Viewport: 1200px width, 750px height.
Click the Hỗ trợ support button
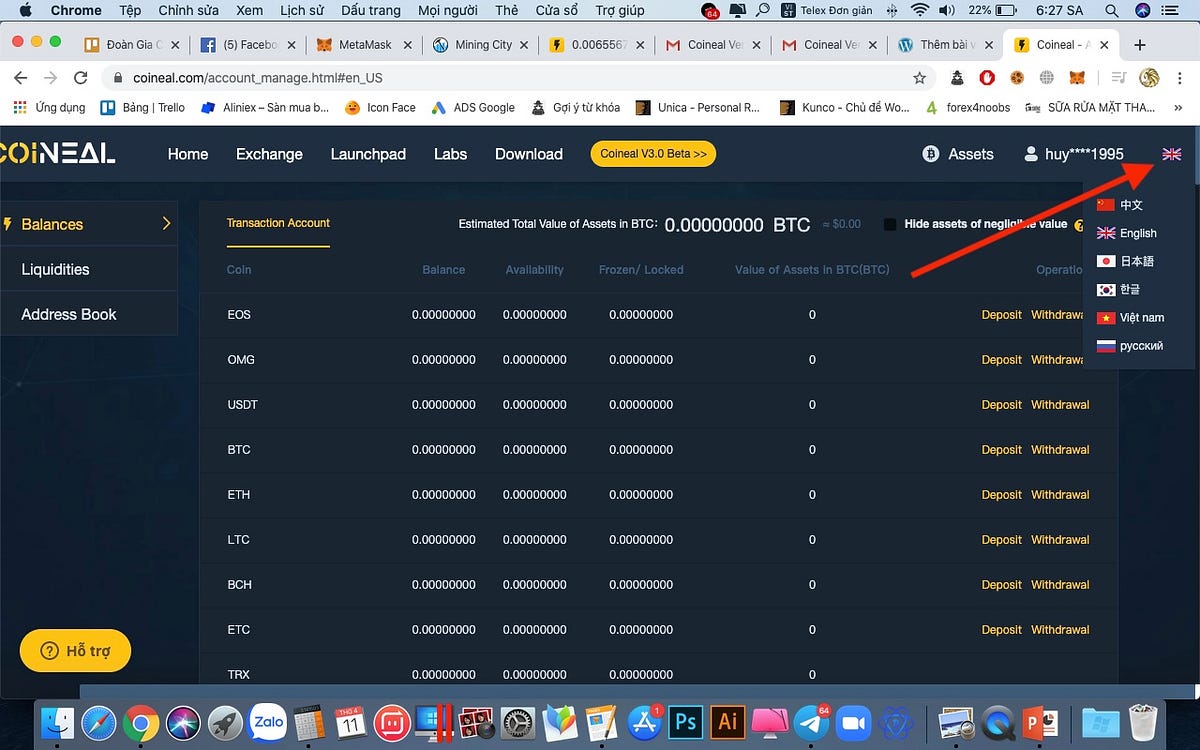pyautogui.click(x=75, y=651)
